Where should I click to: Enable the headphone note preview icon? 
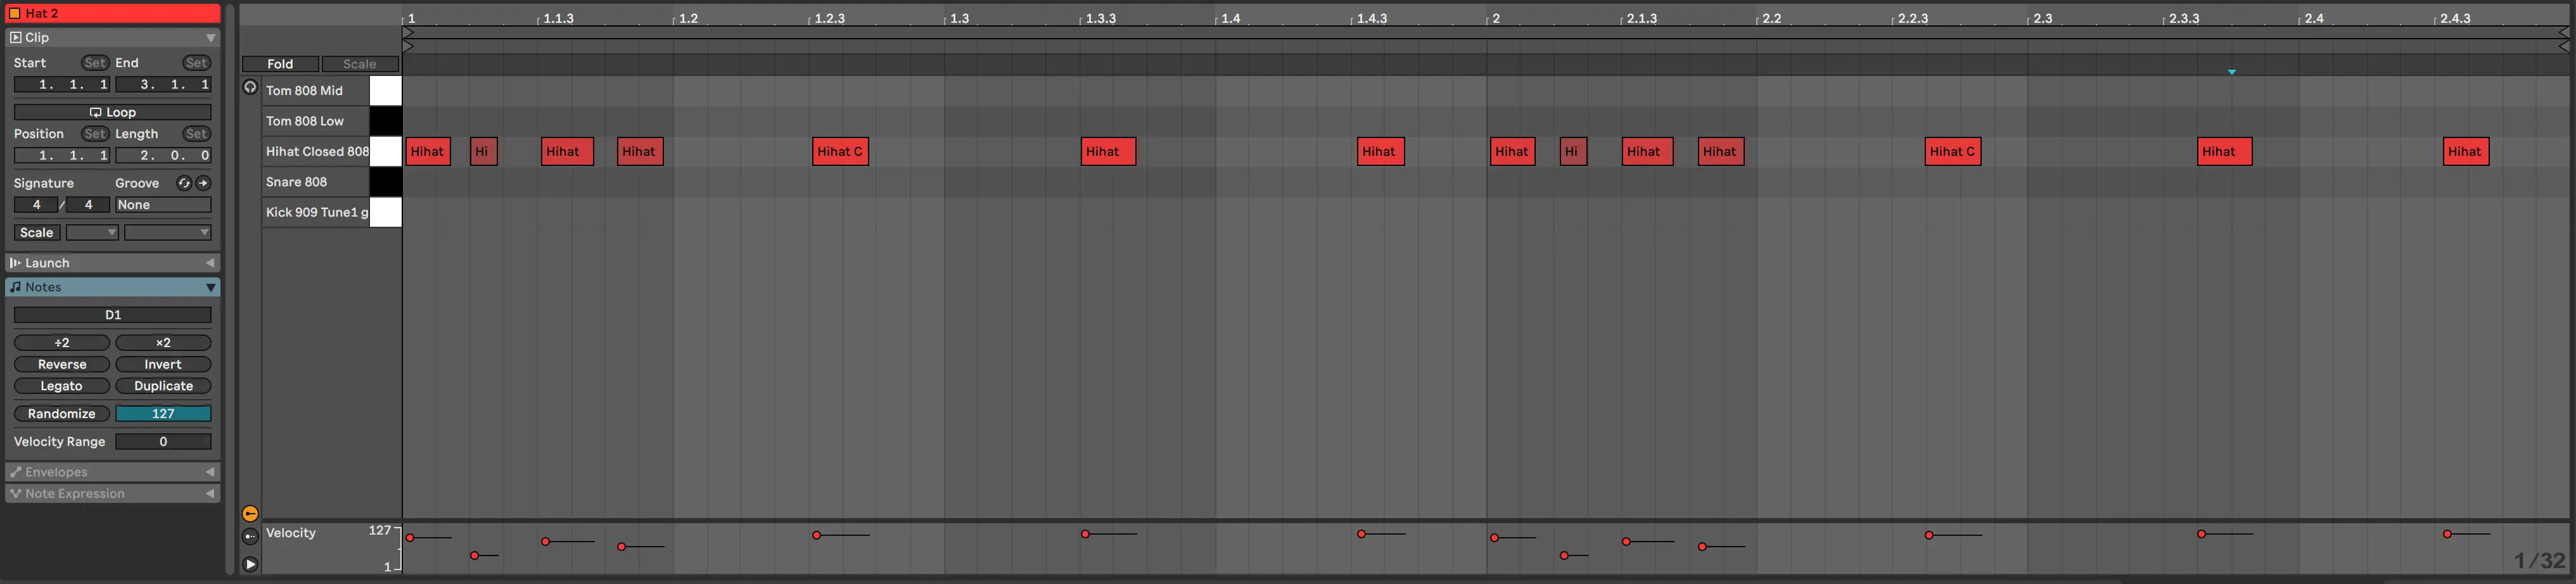click(250, 87)
